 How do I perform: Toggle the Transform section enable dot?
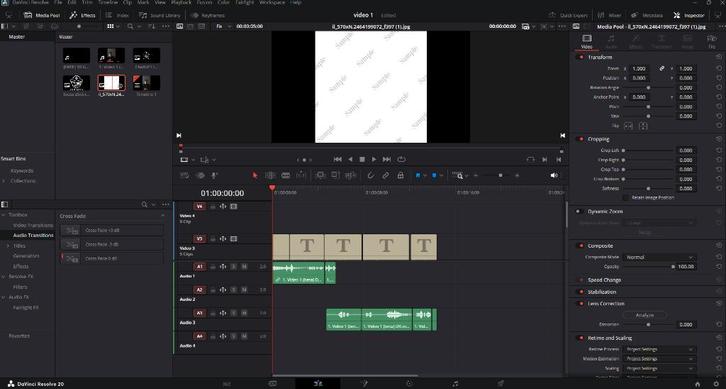pos(581,57)
